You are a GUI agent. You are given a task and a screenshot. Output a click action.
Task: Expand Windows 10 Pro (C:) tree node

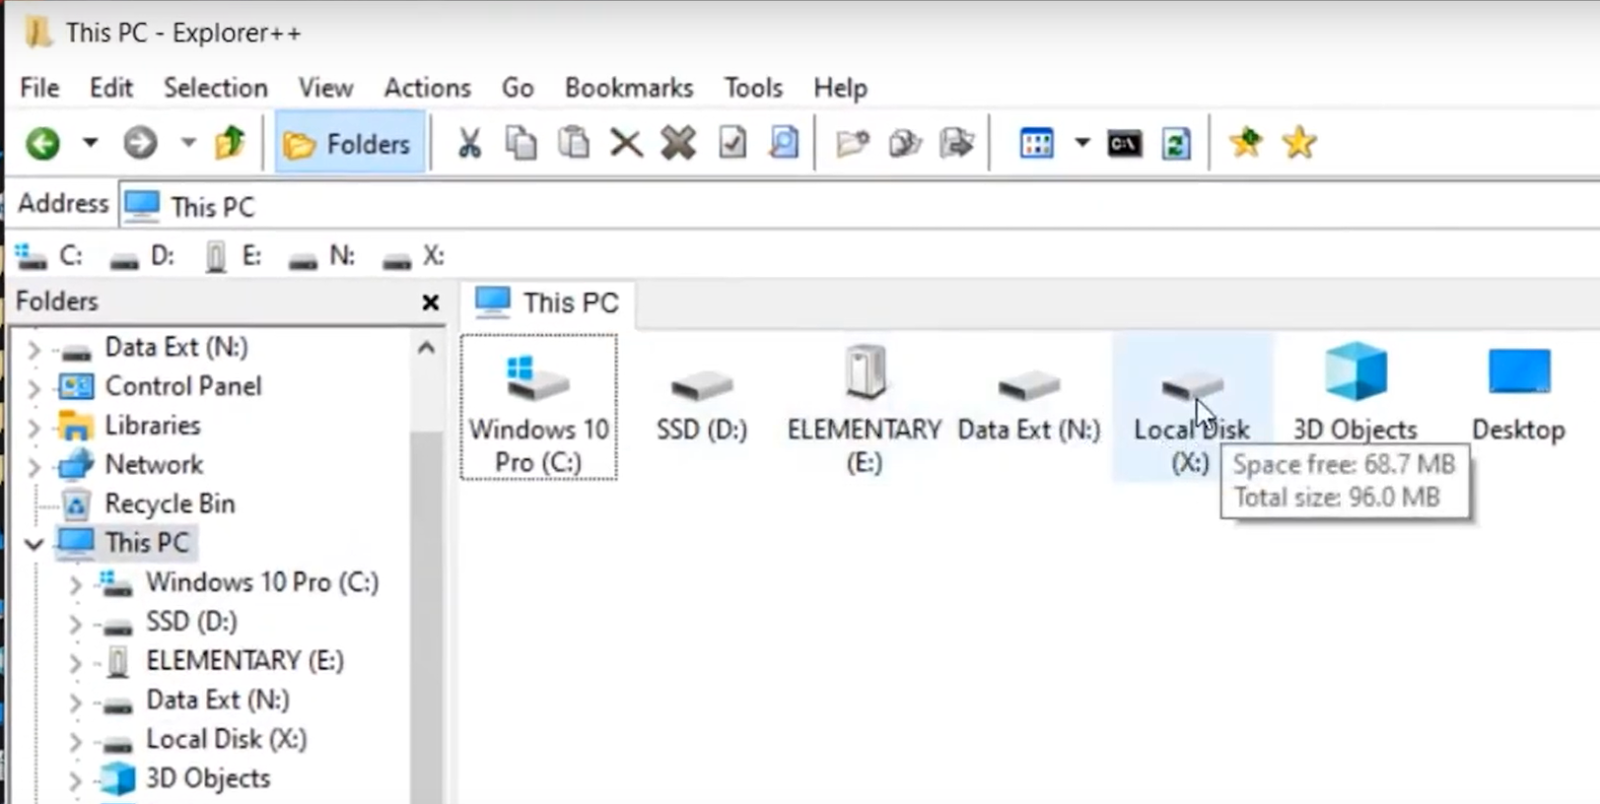(x=75, y=585)
